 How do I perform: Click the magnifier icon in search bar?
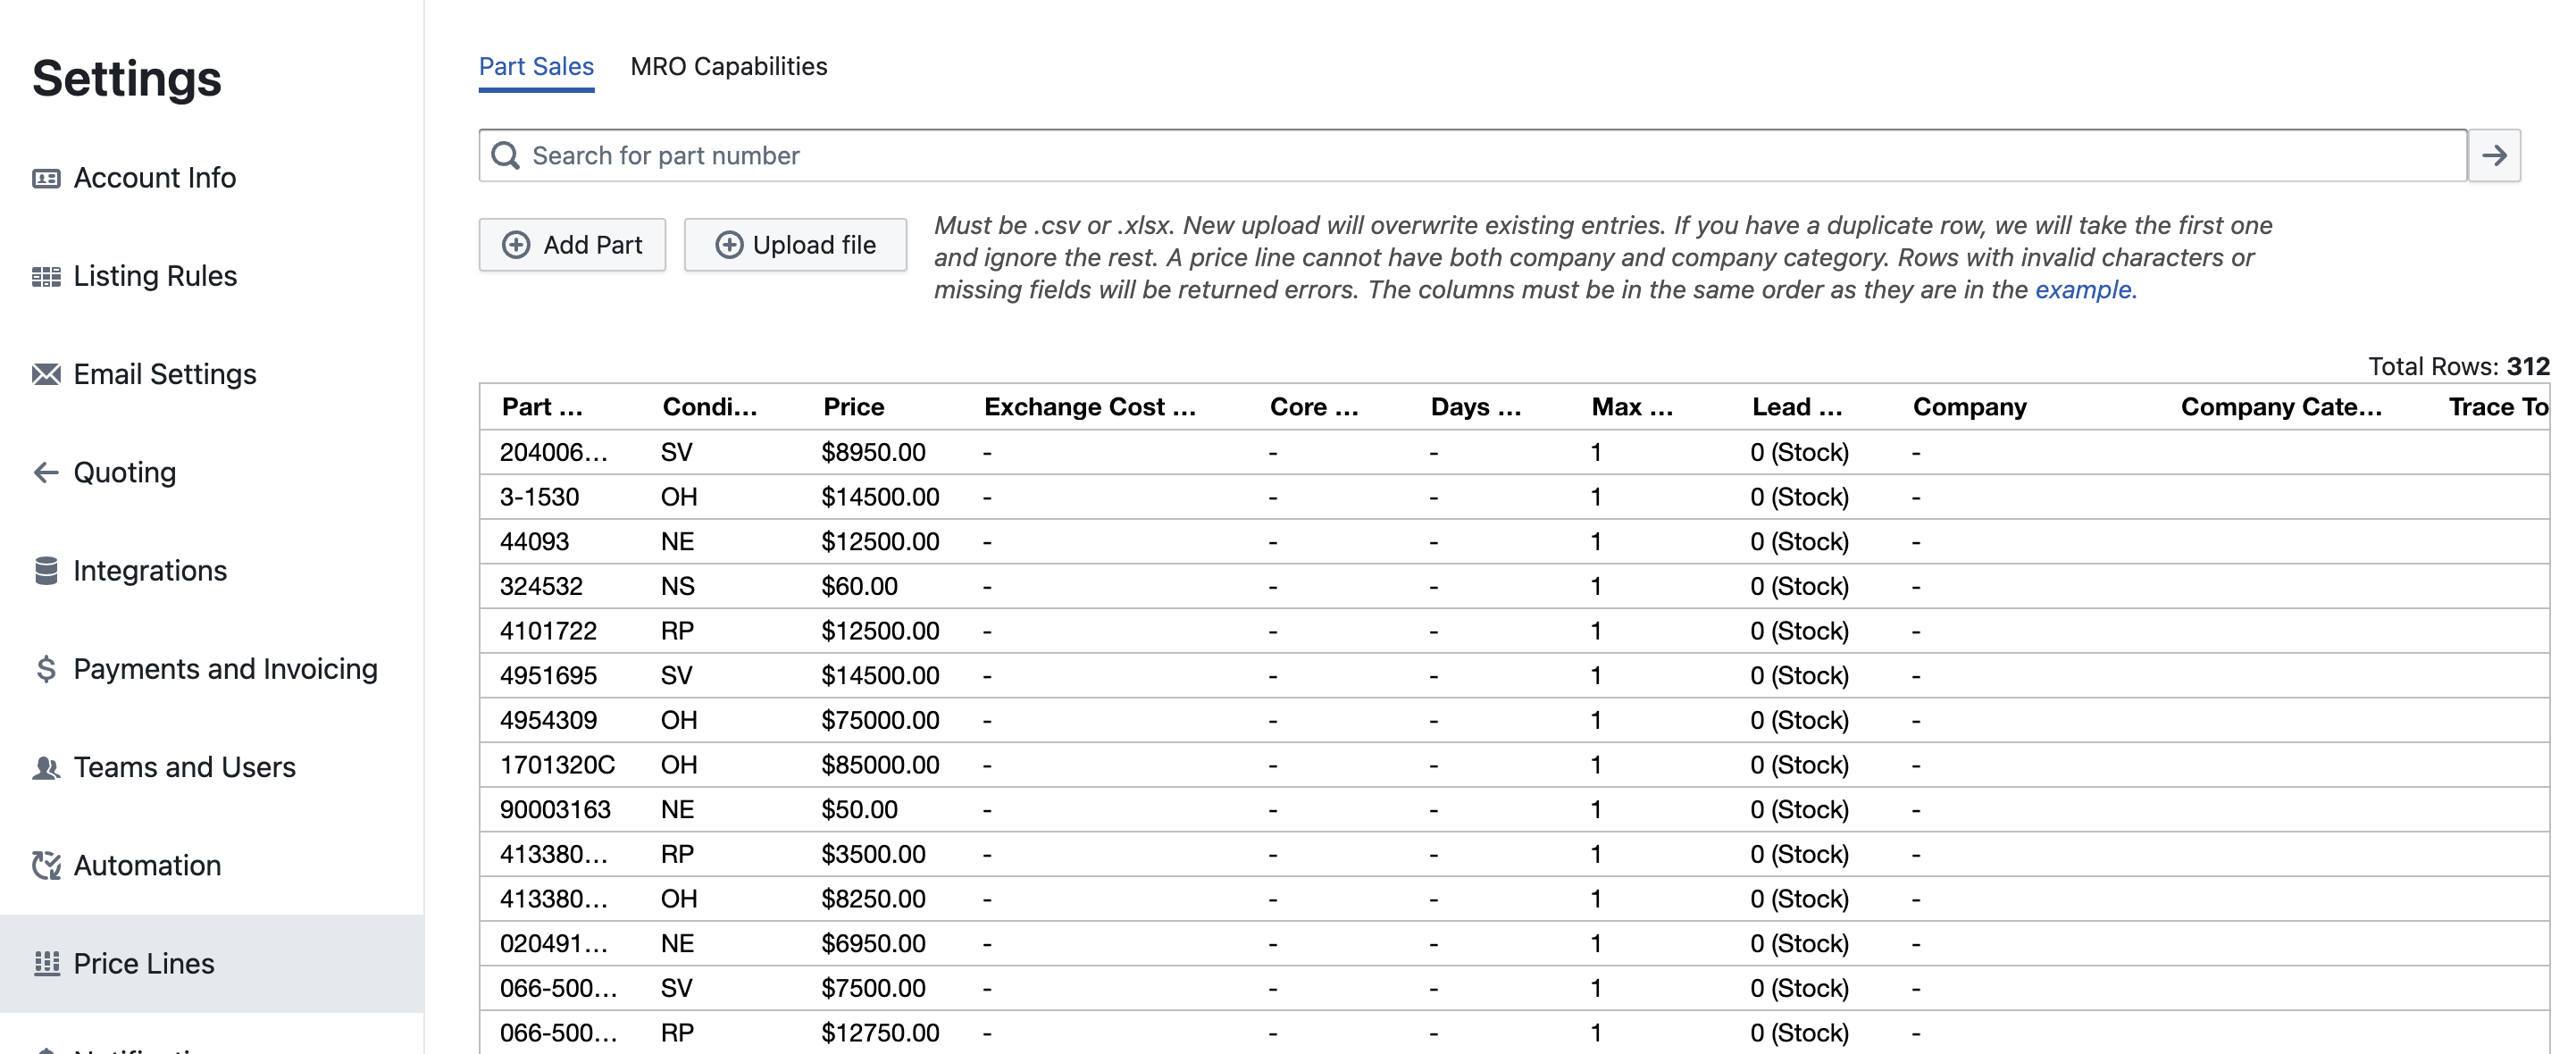tap(506, 155)
